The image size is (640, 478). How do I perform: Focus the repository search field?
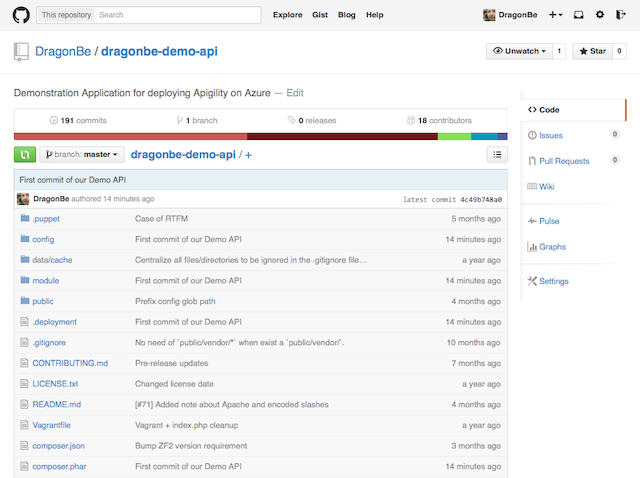pos(178,15)
